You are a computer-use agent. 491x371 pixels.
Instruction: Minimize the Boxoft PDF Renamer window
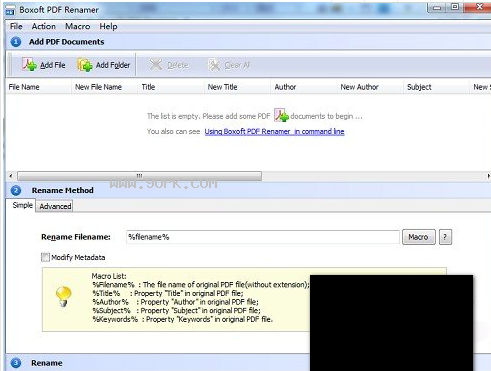(437, 7)
